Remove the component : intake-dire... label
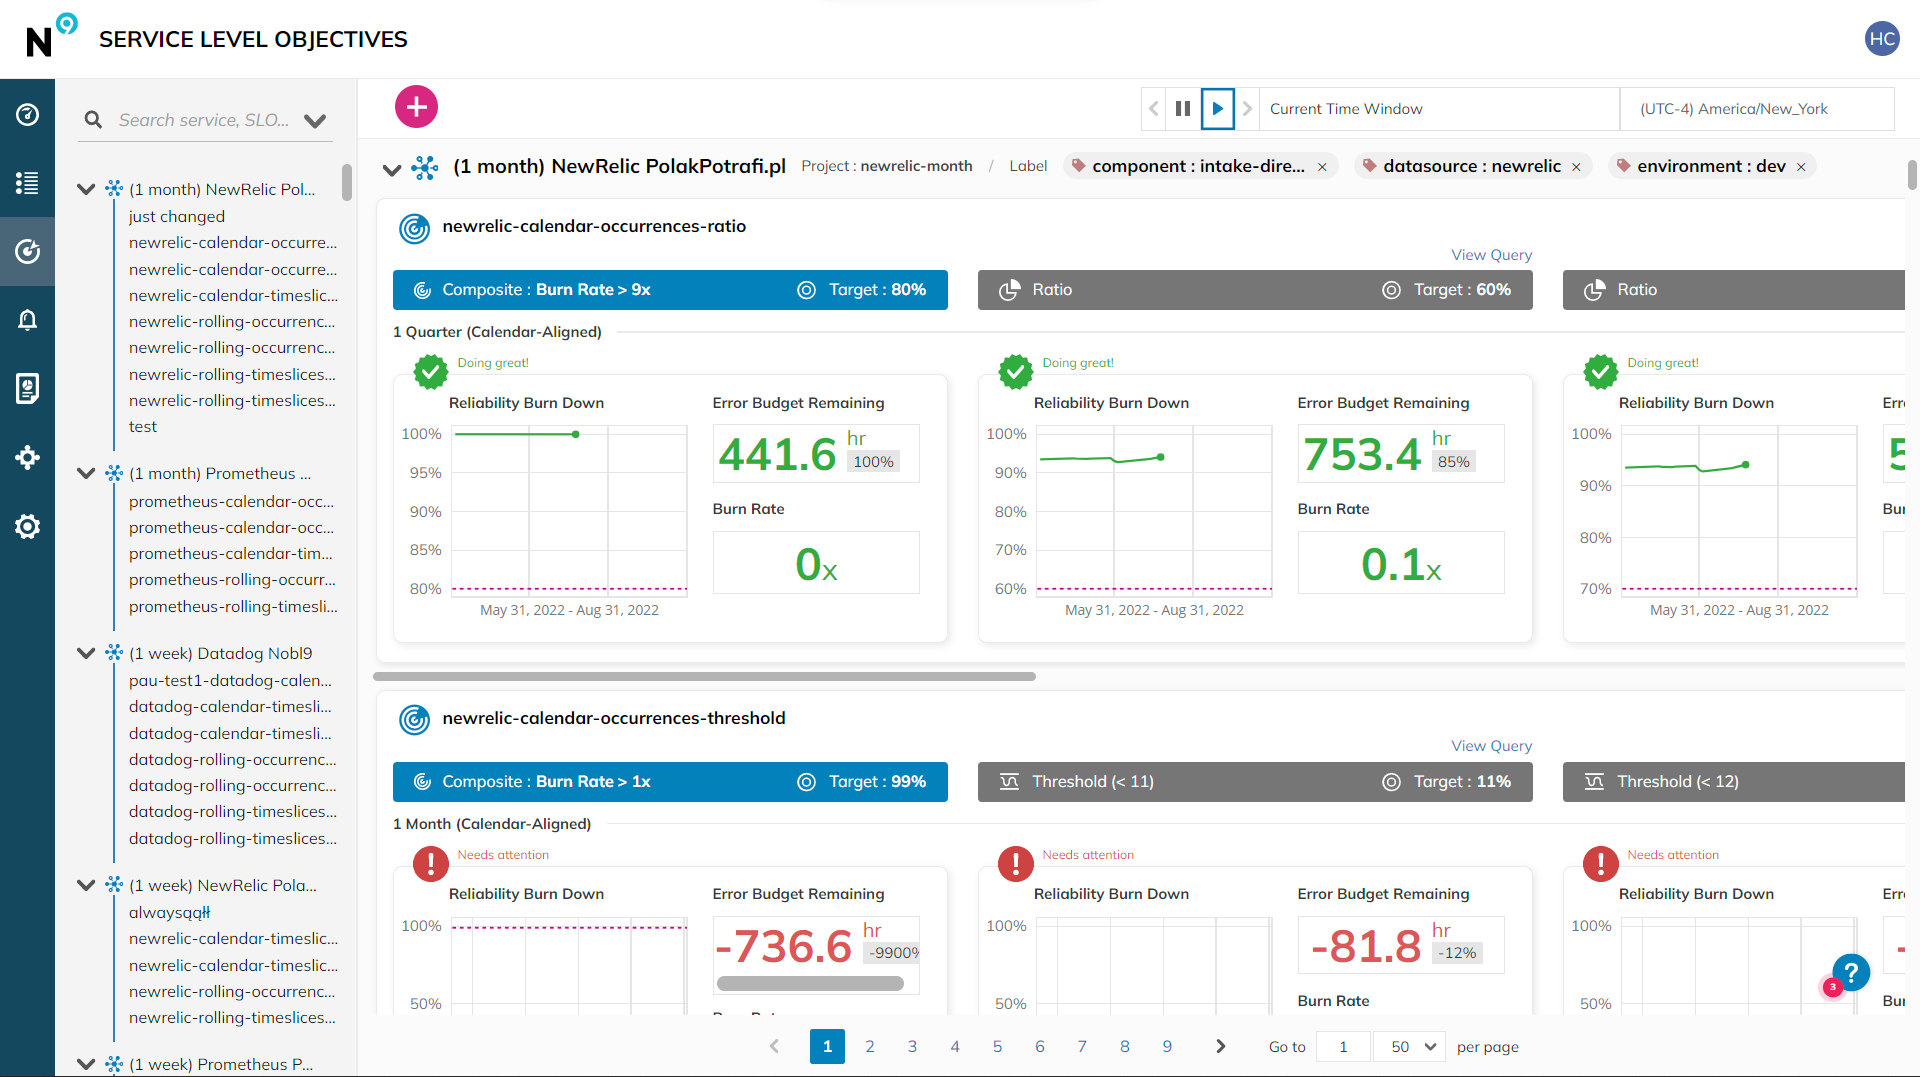This screenshot has height=1077, width=1920. tap(1322, 167)
